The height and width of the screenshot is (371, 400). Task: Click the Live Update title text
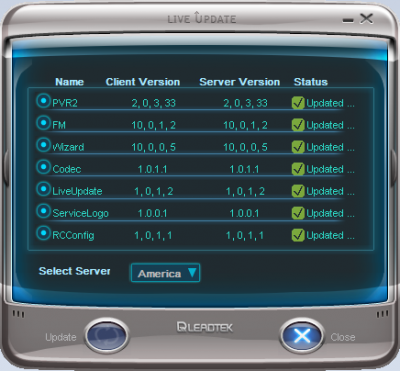point(202,18)
